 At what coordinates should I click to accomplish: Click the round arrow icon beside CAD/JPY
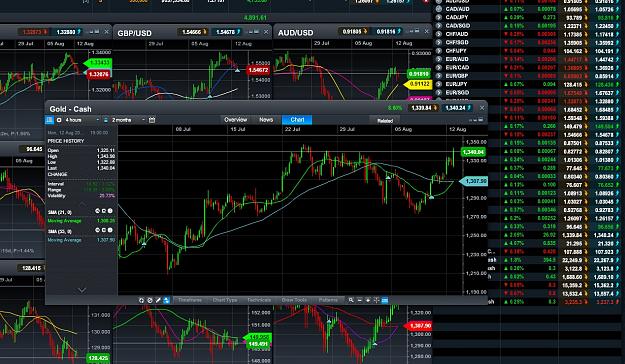click(439, 17)
